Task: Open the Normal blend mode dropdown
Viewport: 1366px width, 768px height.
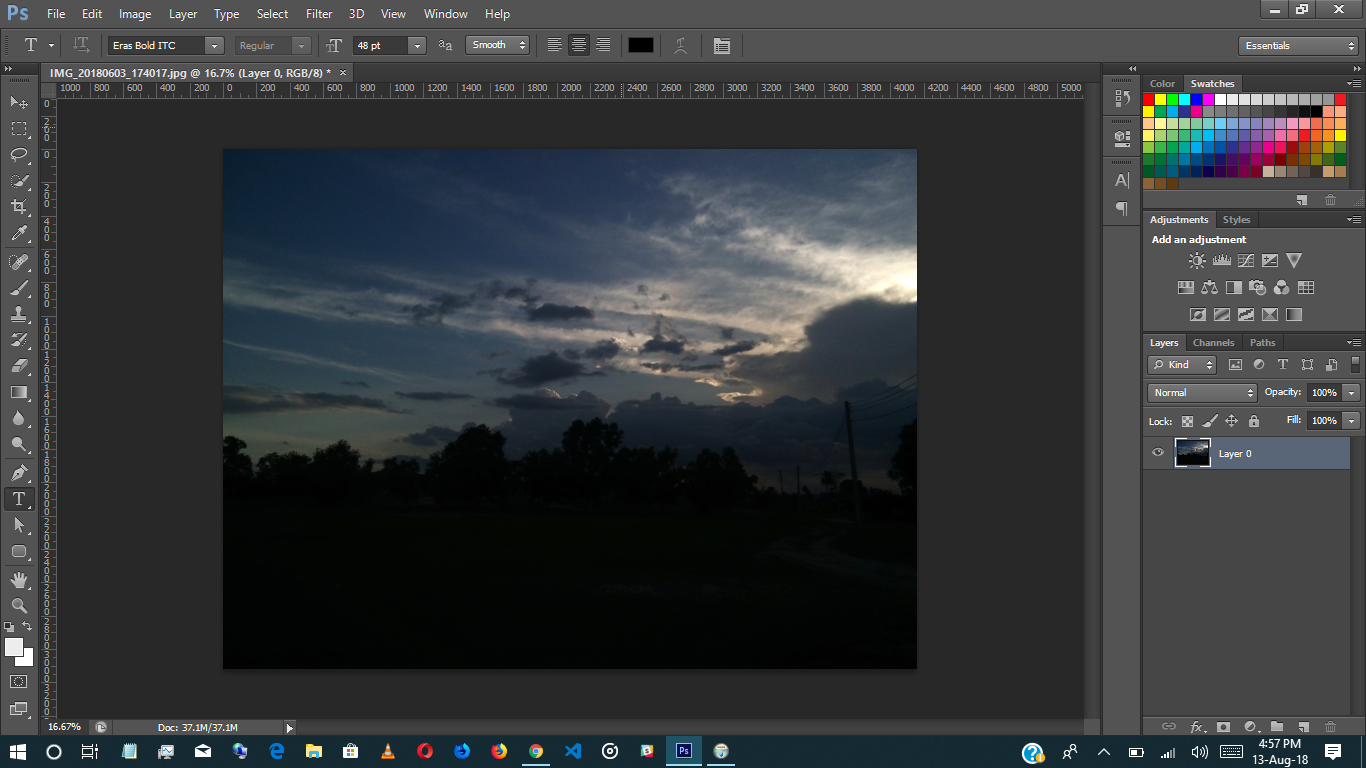Action: pyautogui.click(x=1200, y=392)
